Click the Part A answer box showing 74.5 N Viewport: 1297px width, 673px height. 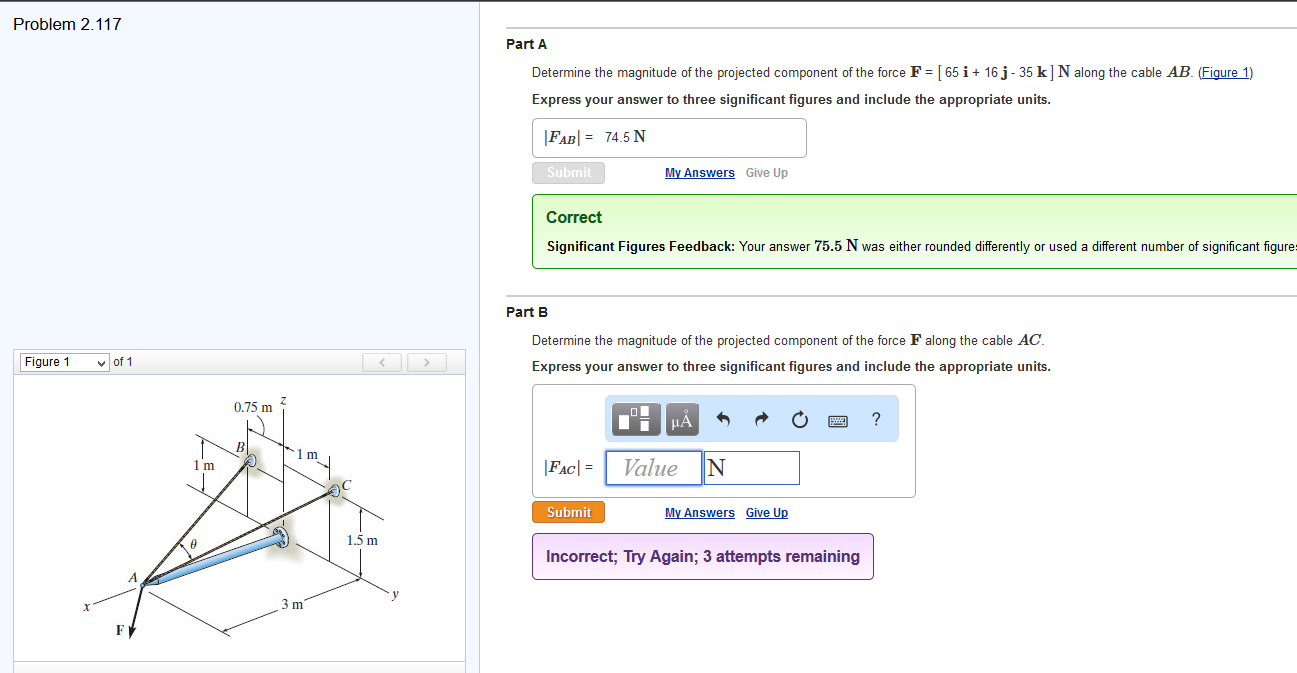(669, 138)
